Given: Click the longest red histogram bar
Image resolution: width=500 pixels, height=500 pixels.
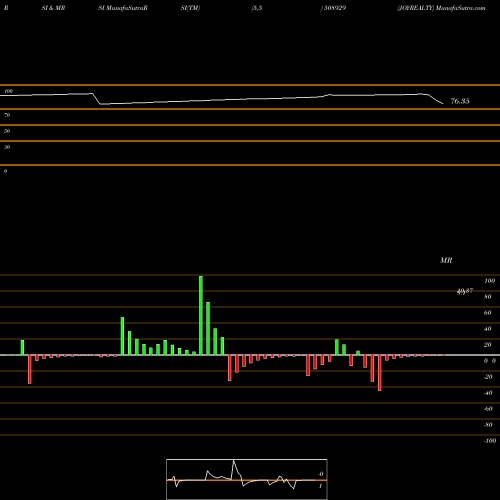Looking at the screenshot, I should tap(380, 373).
